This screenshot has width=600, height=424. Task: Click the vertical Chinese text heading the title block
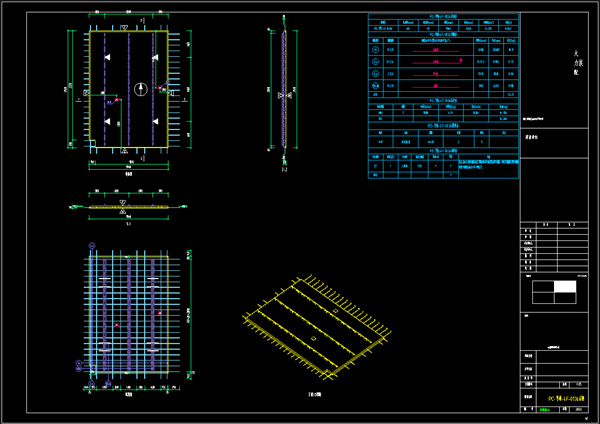pyautogui.click(x=577, y=62)
